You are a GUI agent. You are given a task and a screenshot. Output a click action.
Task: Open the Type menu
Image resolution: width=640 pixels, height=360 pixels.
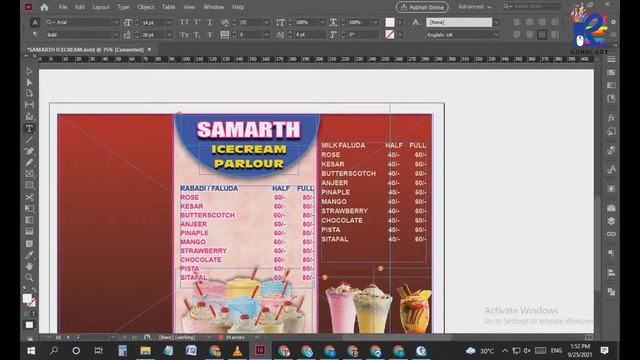click(x=123, y=7)
